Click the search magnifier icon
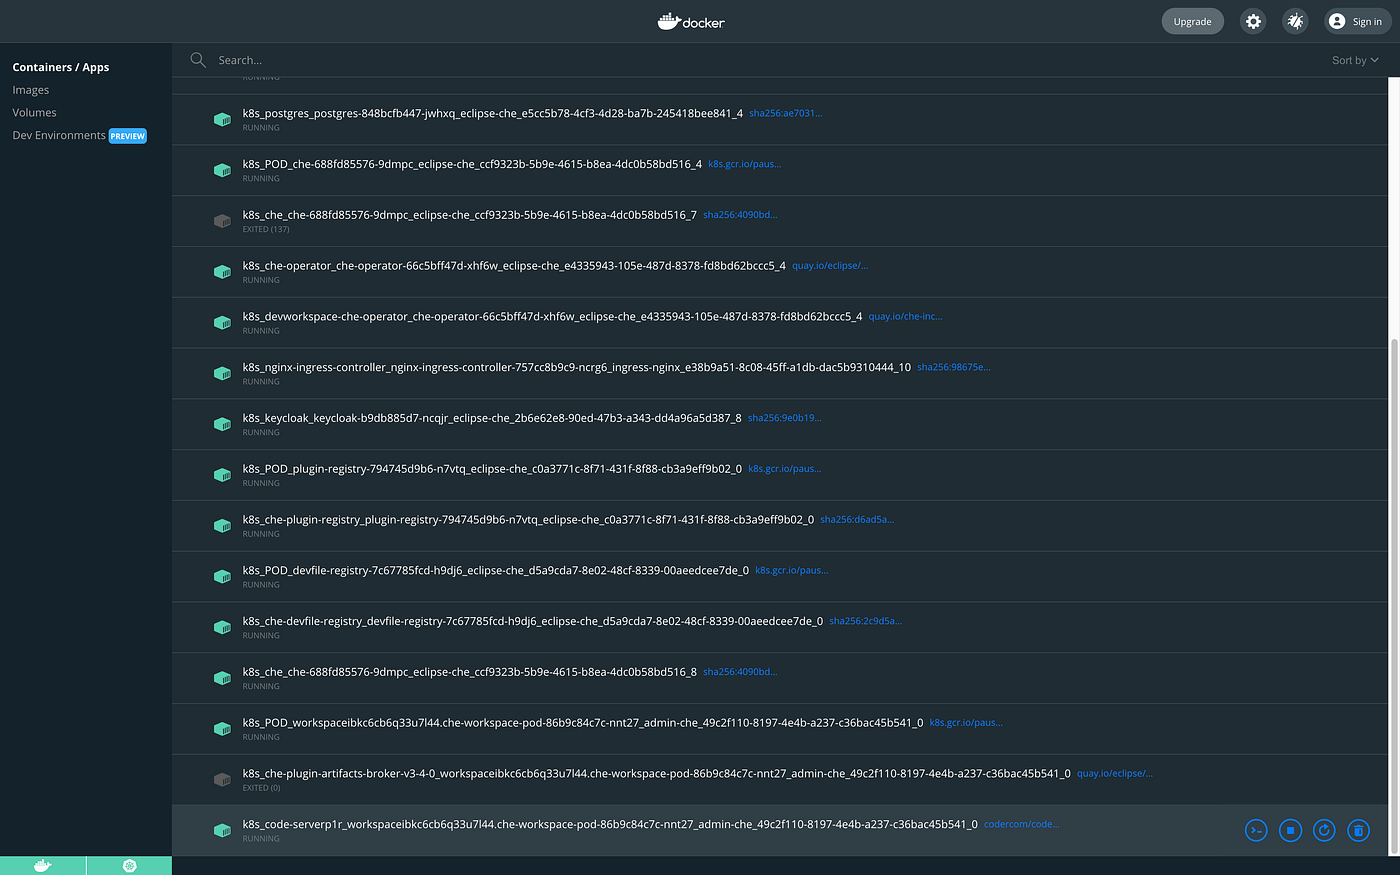This screenshot has height=875, width=1400. click(197, 59)
